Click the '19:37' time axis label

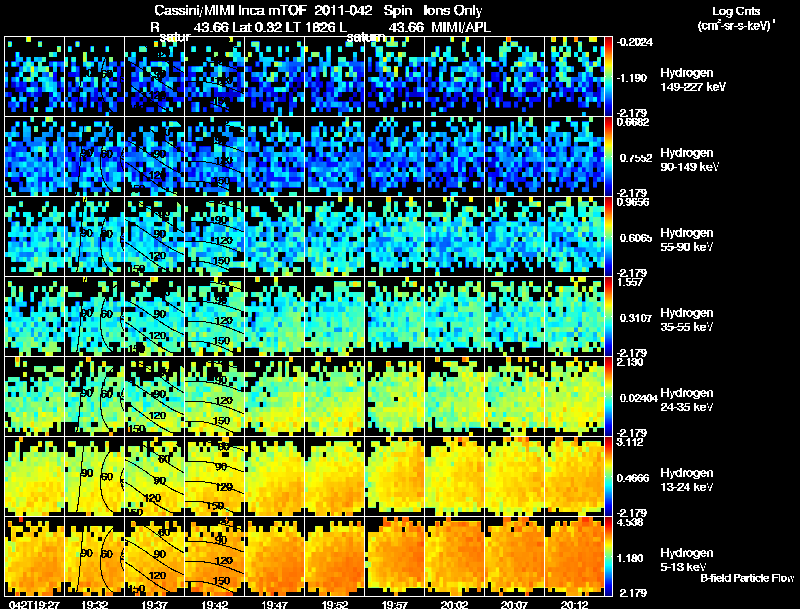(155, 604)
